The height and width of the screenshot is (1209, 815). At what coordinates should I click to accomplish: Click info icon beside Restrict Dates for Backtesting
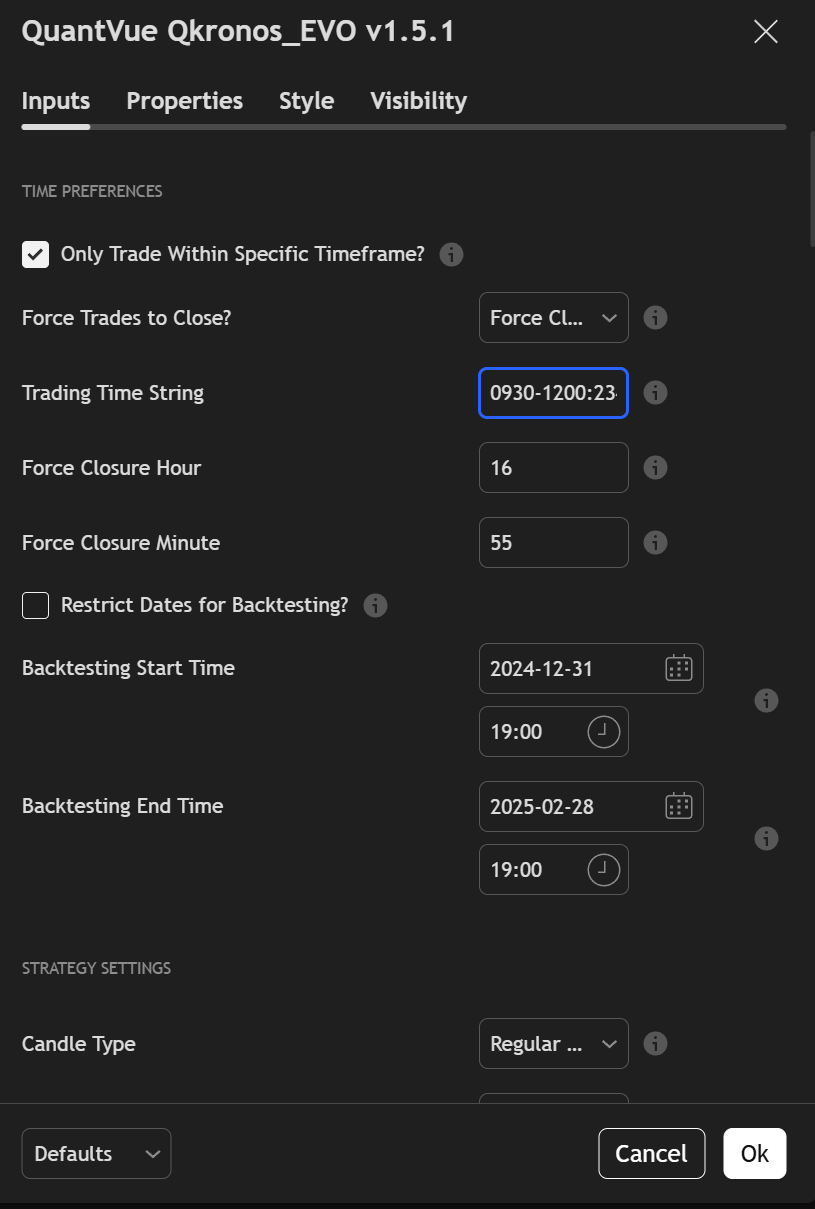[375, 606]
